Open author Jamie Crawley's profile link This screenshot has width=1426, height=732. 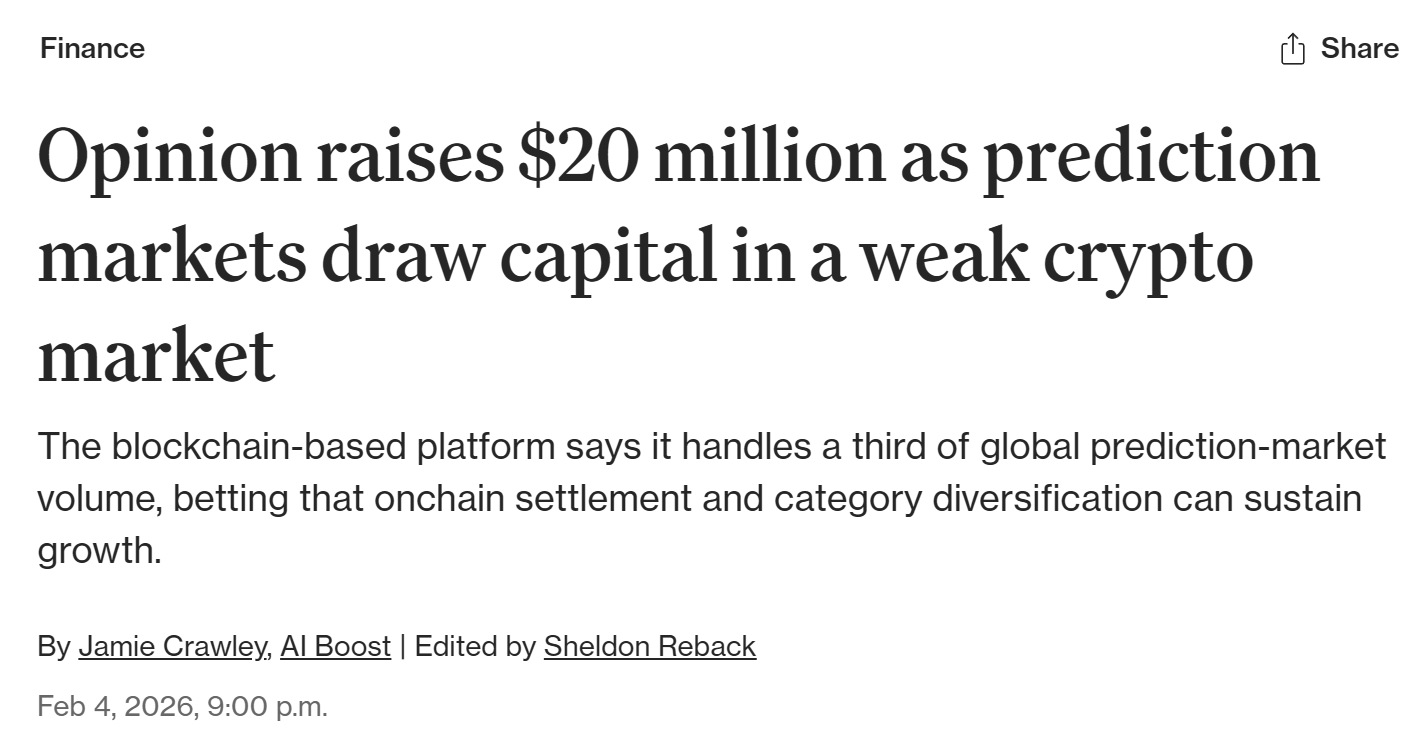point(173,646)
